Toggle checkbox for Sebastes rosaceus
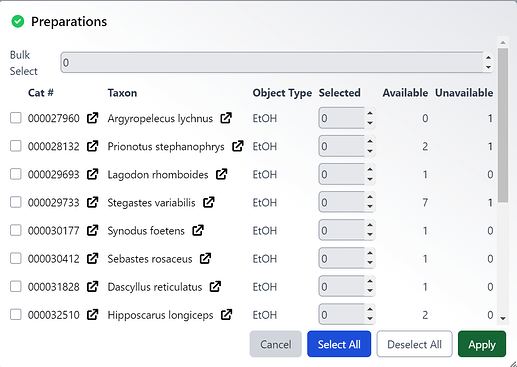 coord(16,258)
